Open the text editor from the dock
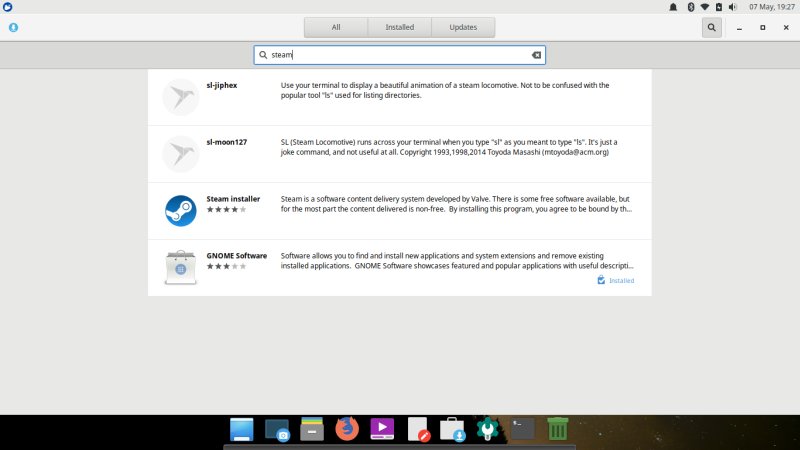800x450 pixels. (418, 429)
